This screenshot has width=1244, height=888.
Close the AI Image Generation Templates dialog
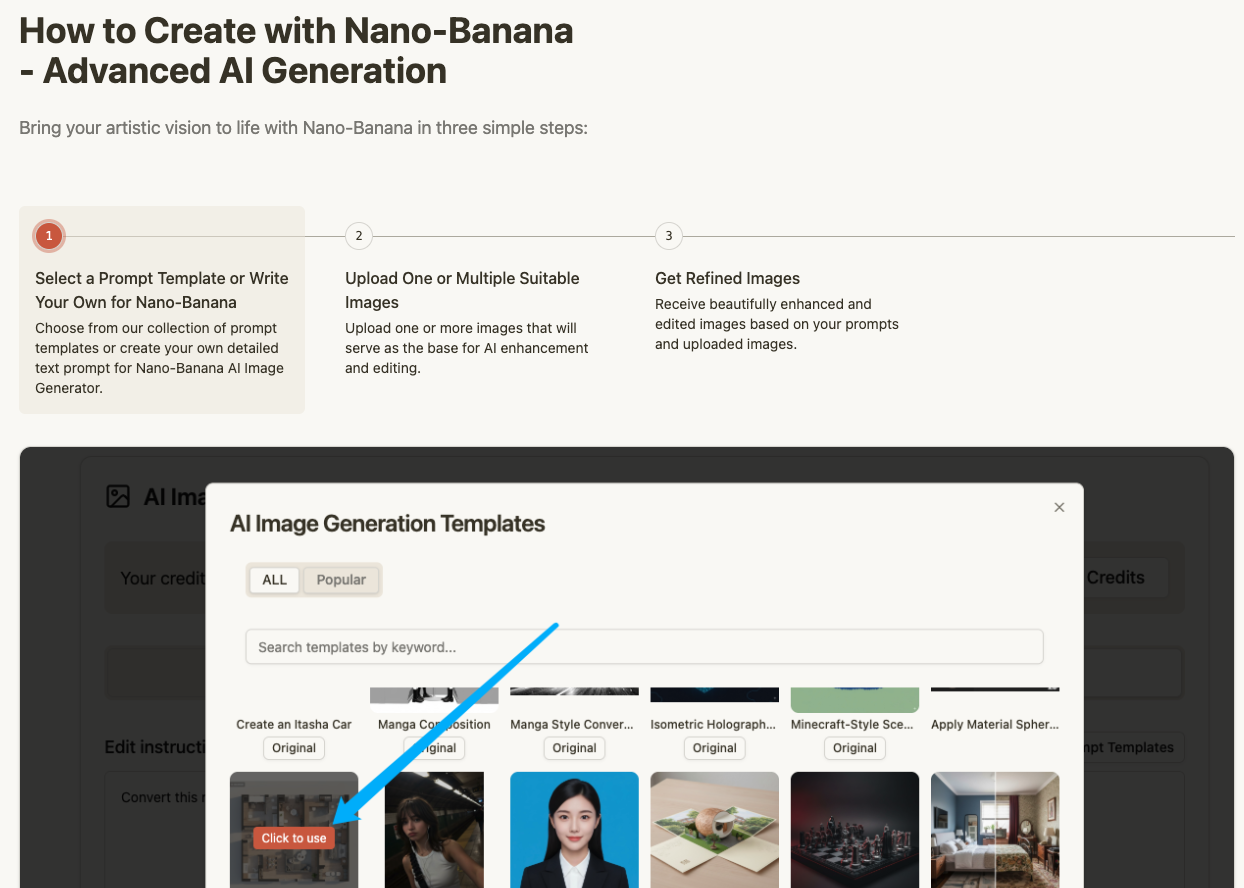click(1059, 507)
